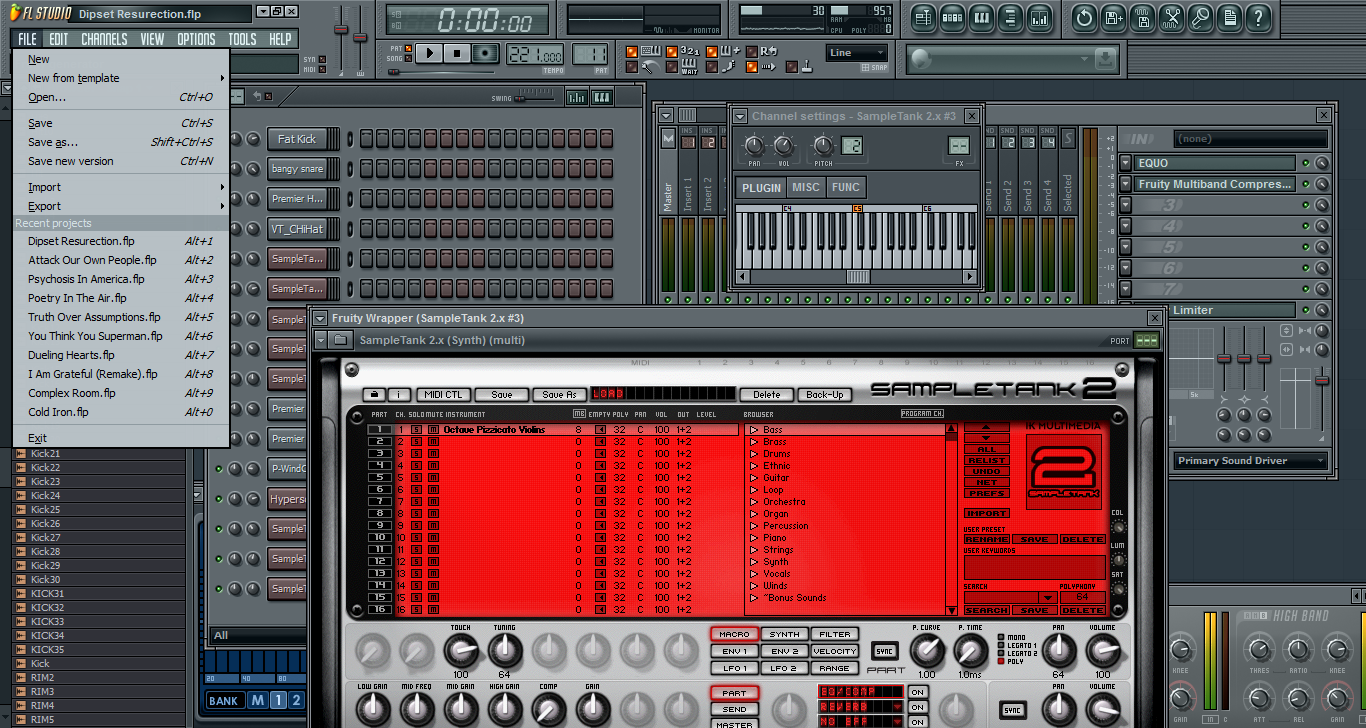Open help with the question mark icon

pyautogui.click(x=1259, y=17)
